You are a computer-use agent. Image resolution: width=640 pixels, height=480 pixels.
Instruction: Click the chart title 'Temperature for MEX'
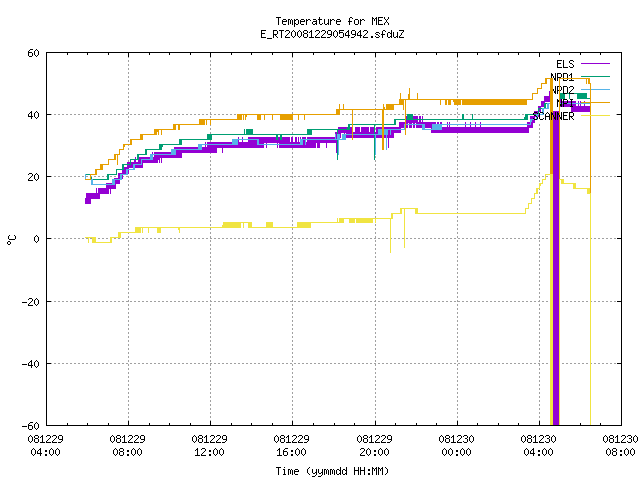(x=332, y=21)
